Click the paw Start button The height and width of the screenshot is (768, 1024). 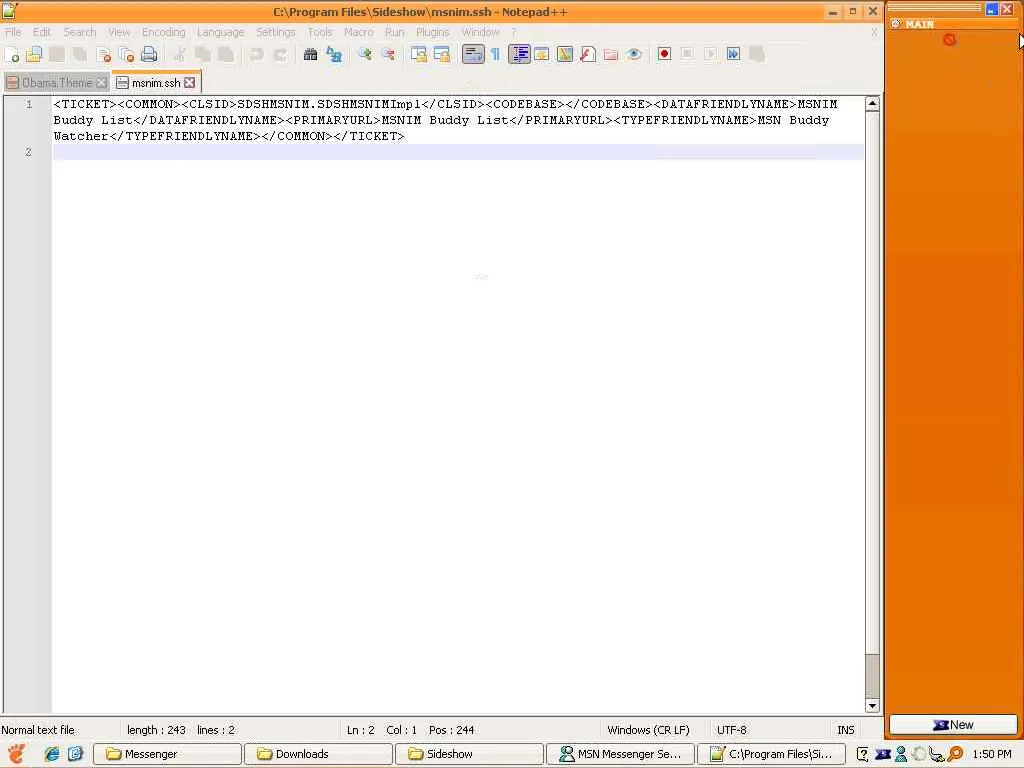pos(17,754)
